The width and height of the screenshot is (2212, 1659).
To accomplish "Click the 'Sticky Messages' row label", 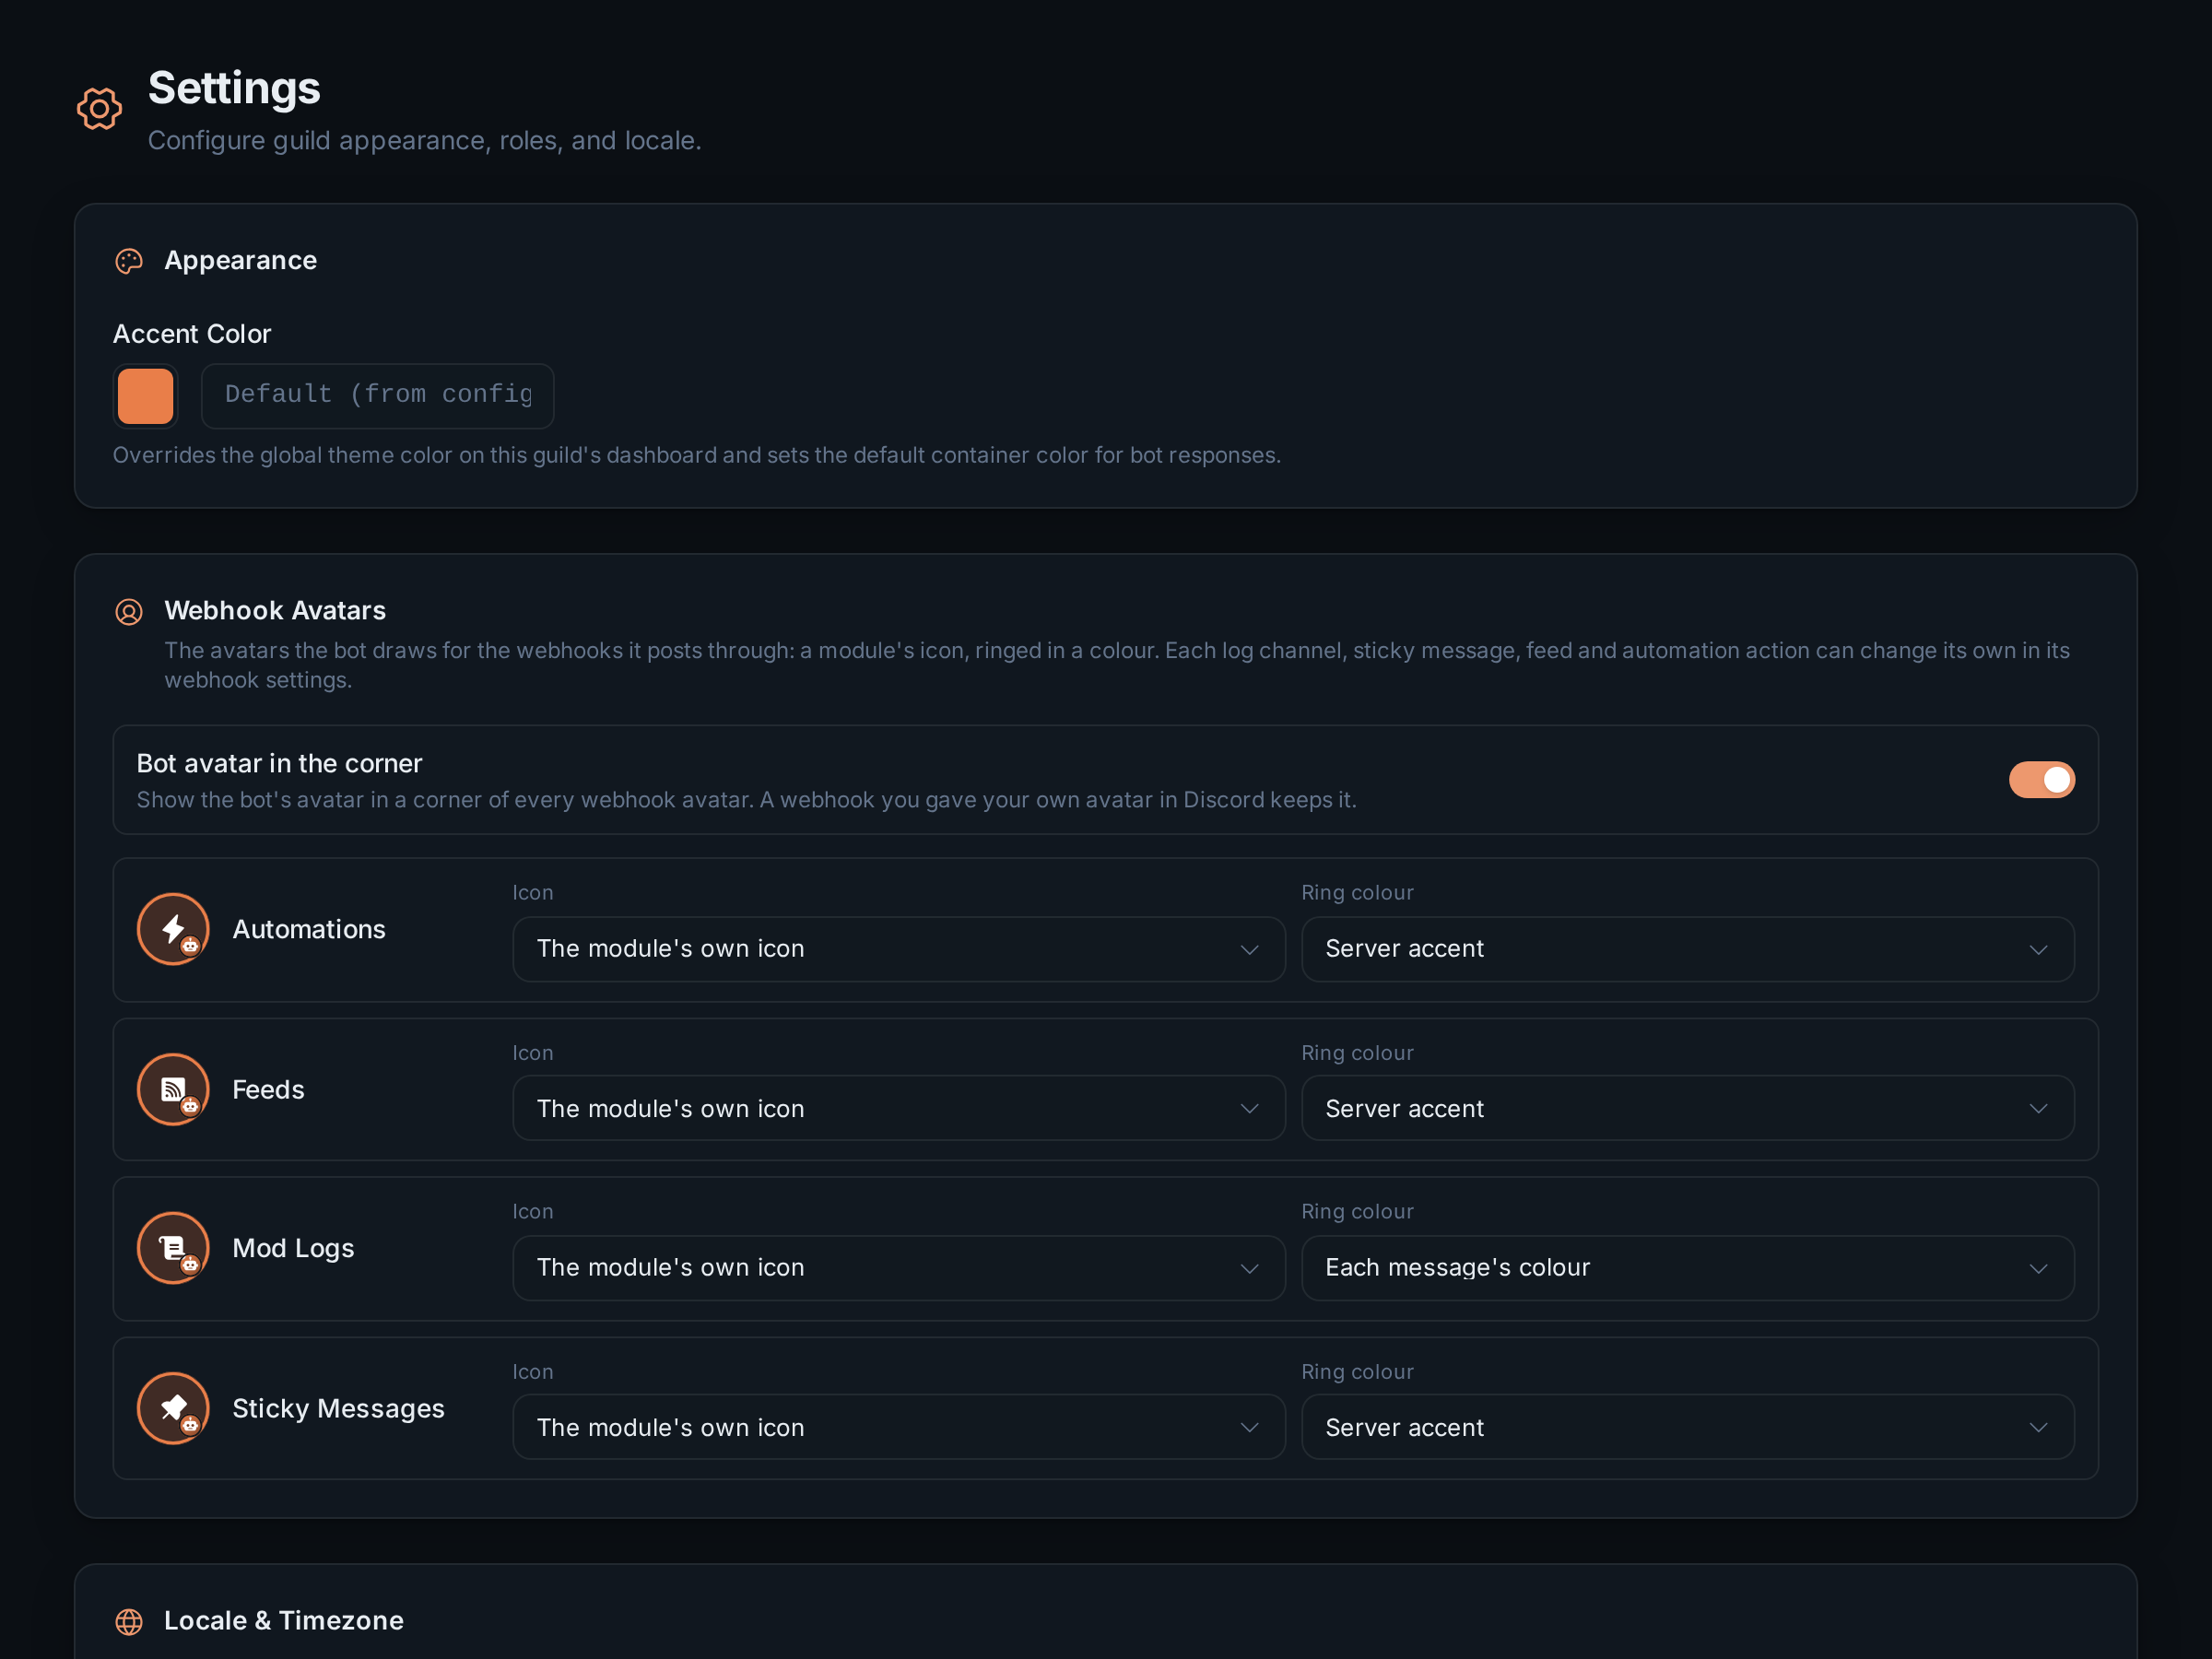I will point(338,1409).
